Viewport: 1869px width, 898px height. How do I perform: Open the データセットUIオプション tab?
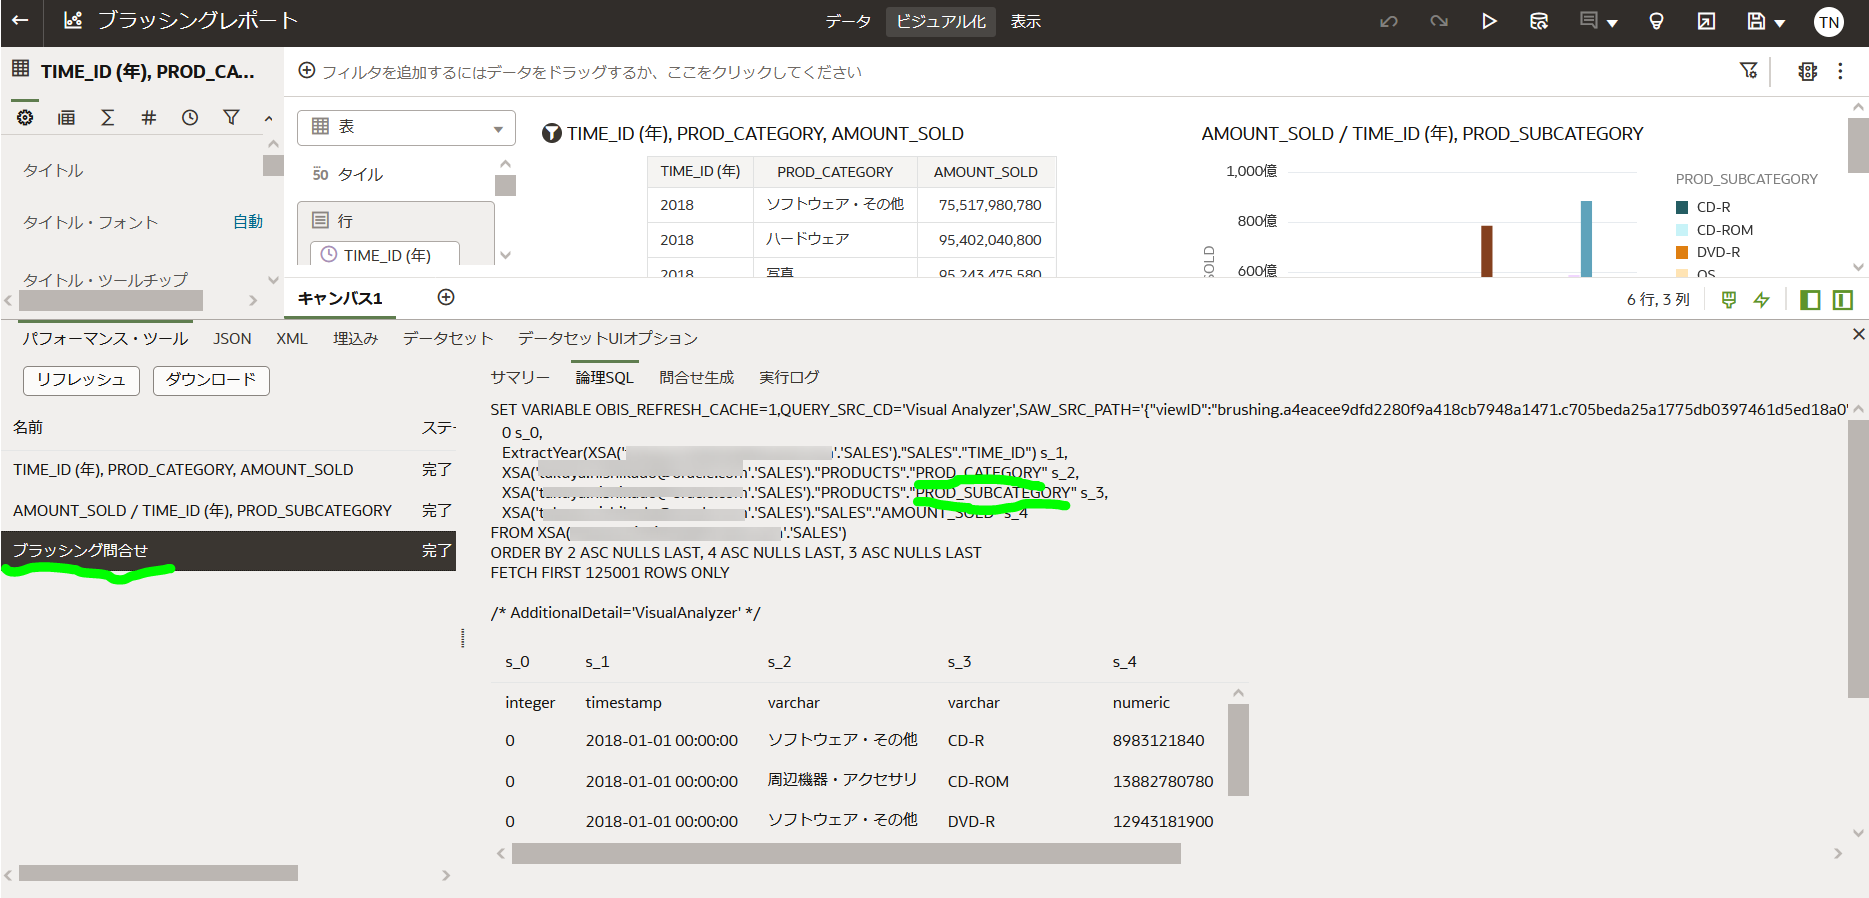tap(608, 338)
